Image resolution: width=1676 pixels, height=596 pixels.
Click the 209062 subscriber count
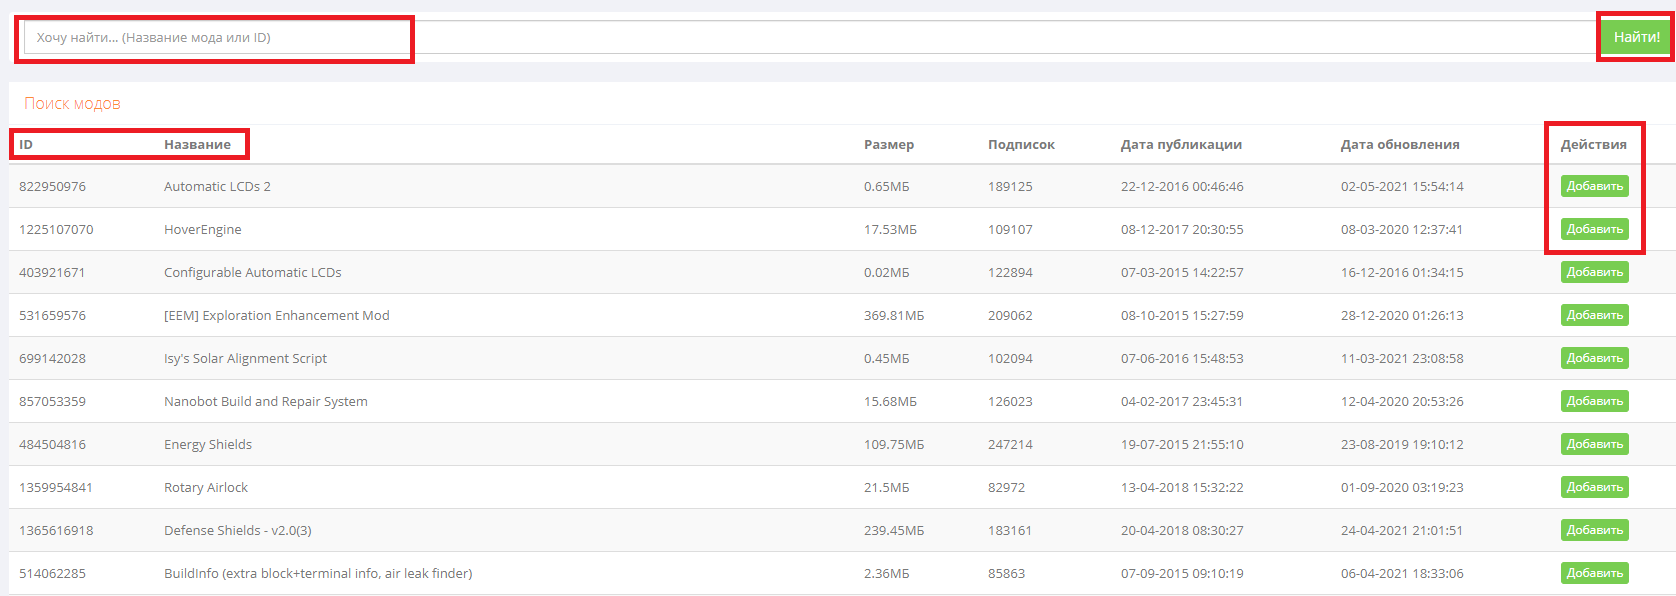[1010, 315]
